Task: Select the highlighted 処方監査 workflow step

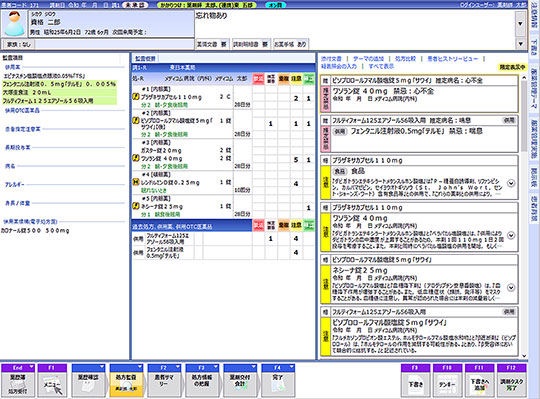Action: 126,381
